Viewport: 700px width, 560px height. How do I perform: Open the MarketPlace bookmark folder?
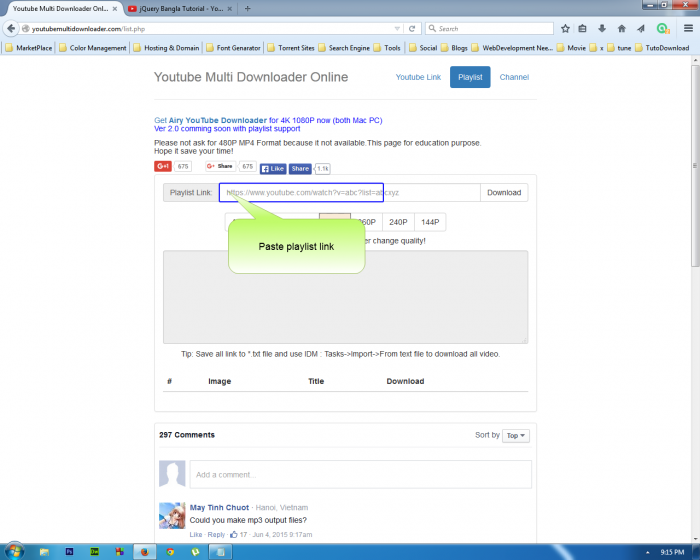coord(29,48)
